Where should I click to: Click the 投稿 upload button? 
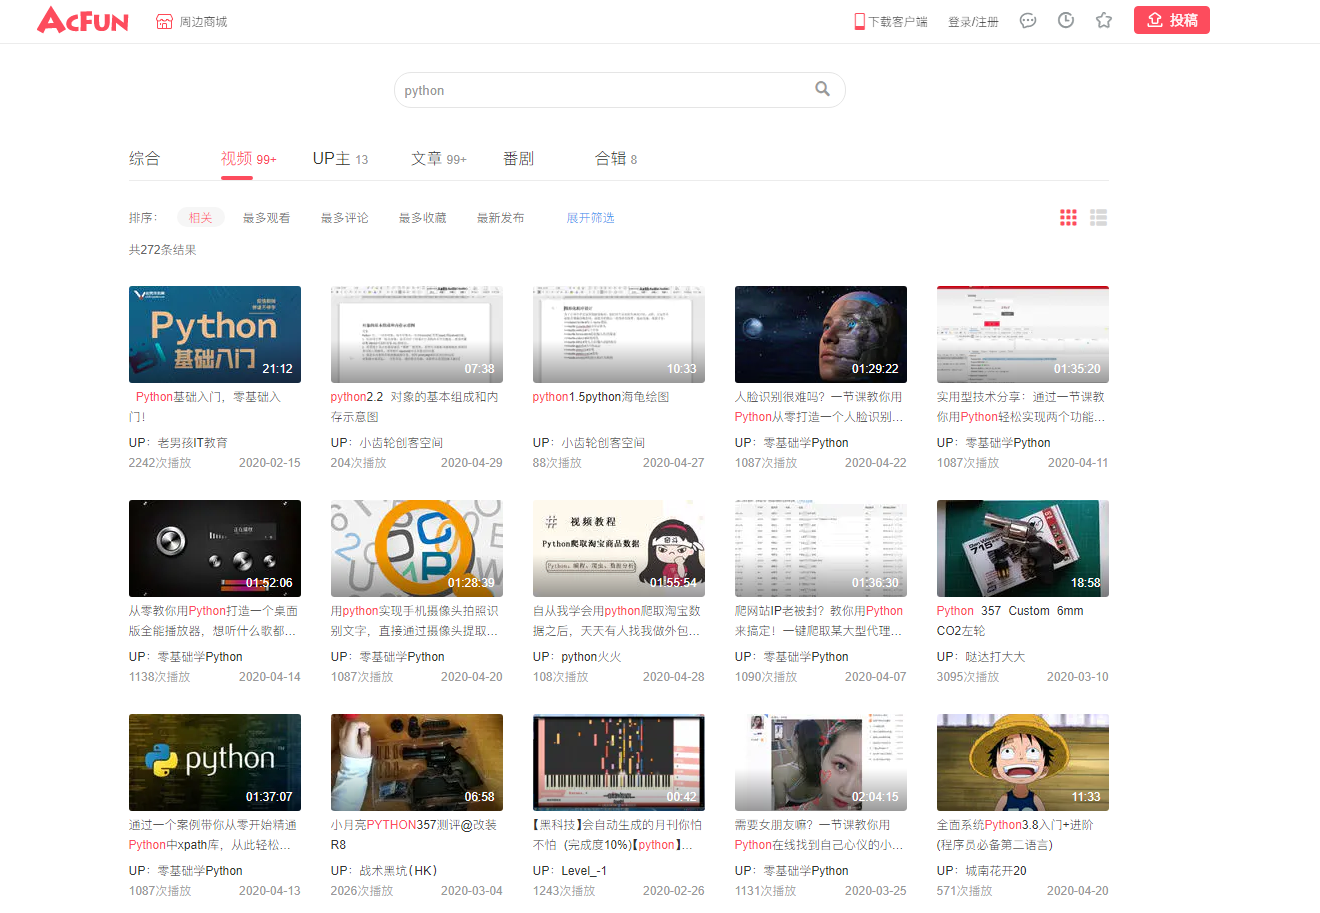[1172, 20]
